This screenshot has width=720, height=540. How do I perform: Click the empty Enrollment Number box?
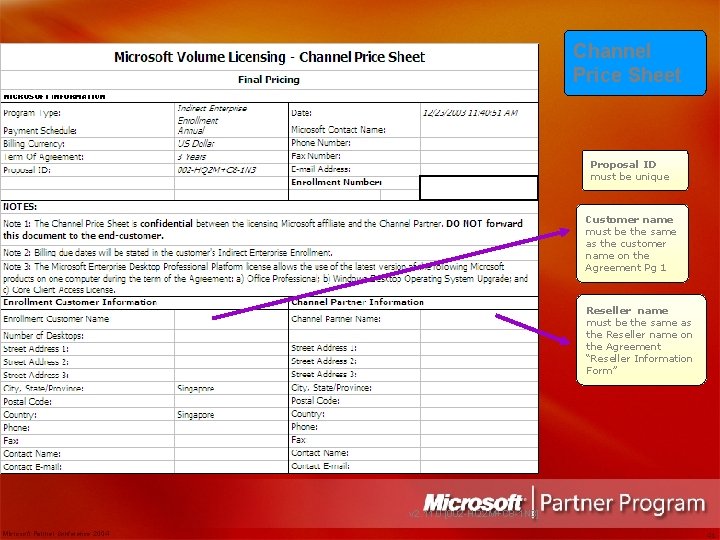point(478,188)
